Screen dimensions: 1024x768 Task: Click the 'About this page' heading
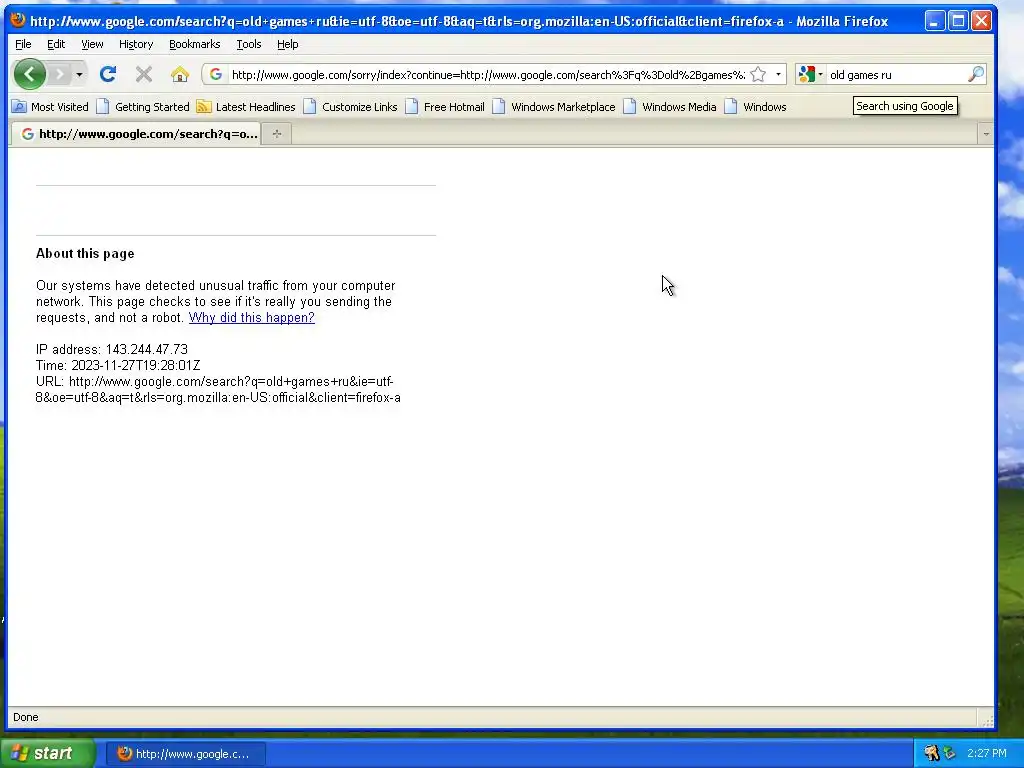tap(85, 253)
